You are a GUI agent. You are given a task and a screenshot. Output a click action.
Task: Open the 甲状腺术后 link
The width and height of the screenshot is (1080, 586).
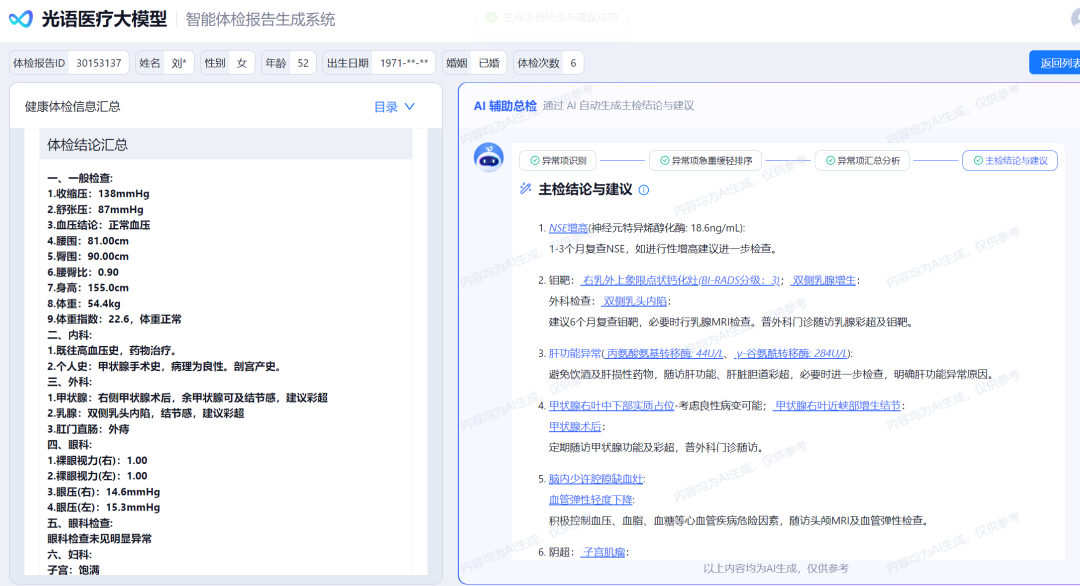tap(575, 426)
